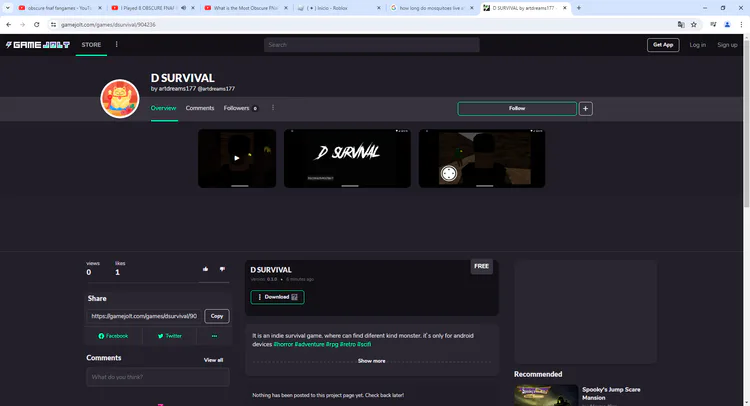750x406 pixels.
Task: Open the D SURVIVAL title screenshot
Action: pyautogui.click(x=347, y=158)
